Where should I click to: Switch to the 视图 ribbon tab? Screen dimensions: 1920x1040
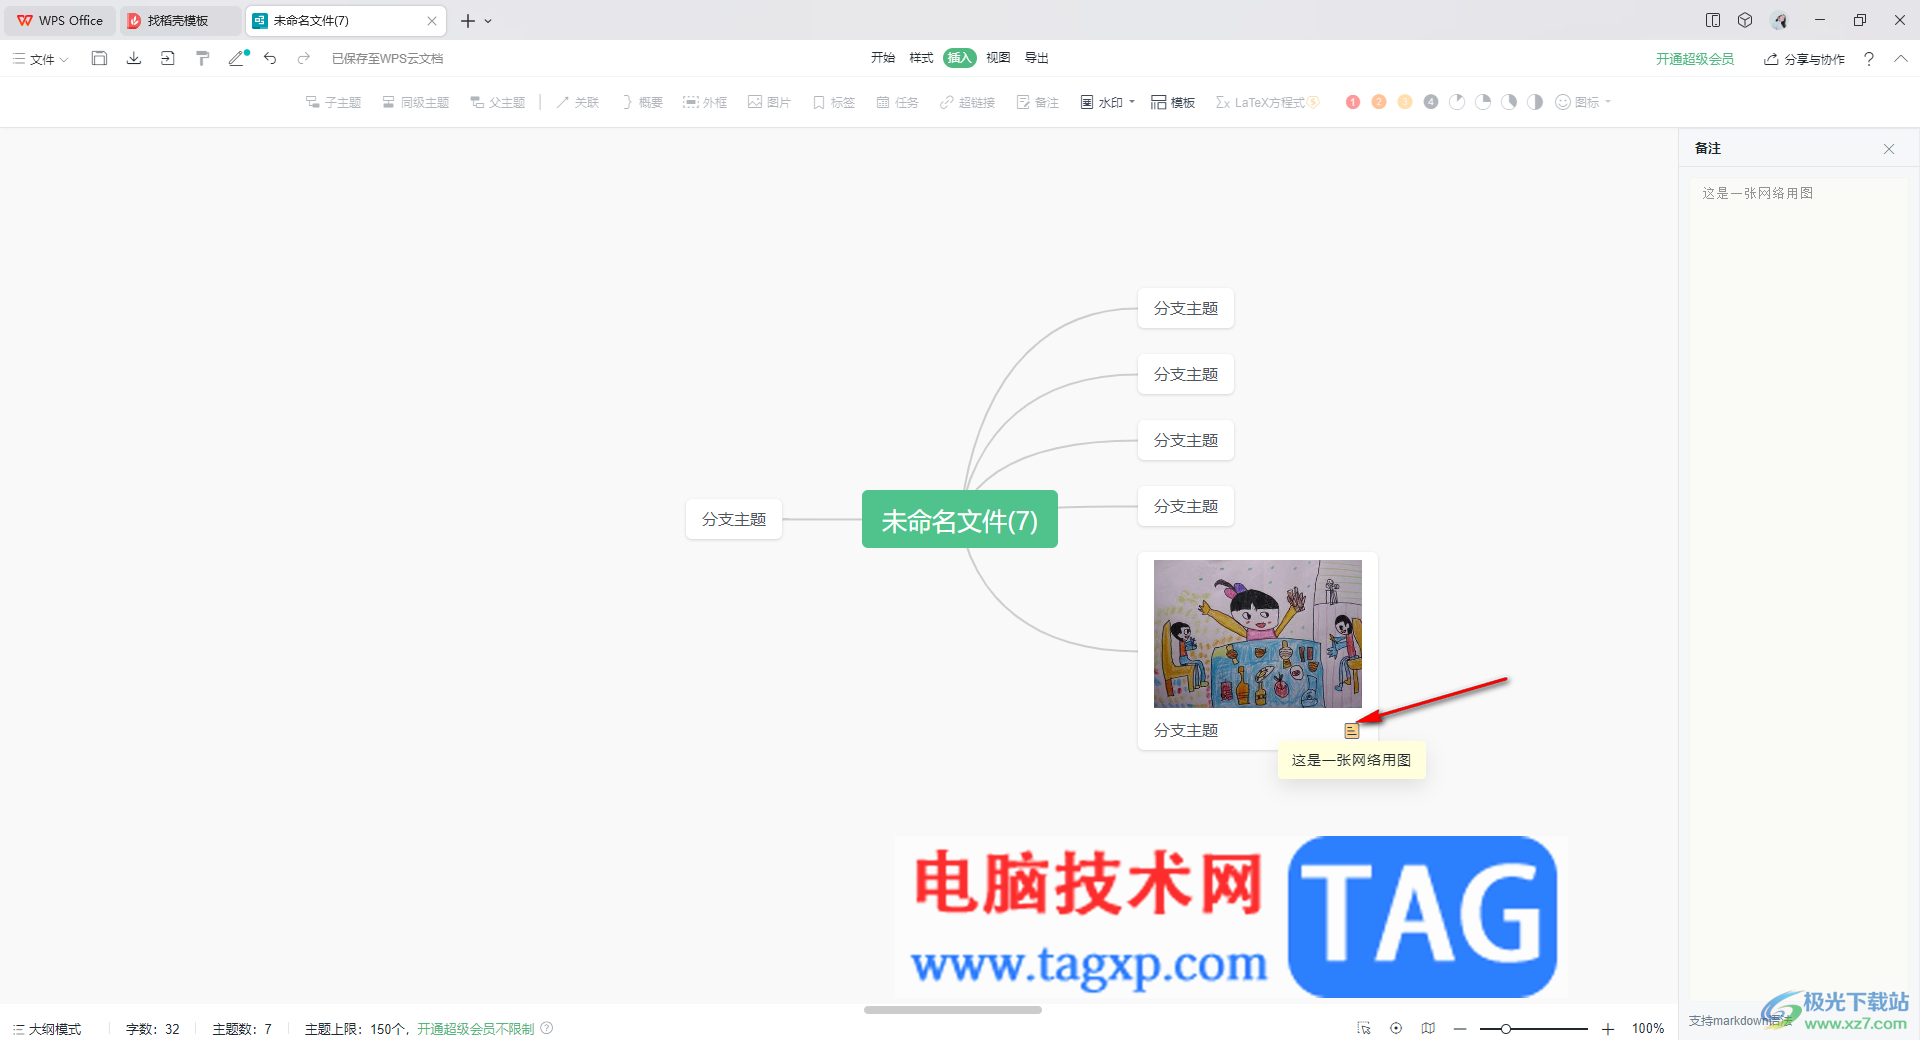998,58
